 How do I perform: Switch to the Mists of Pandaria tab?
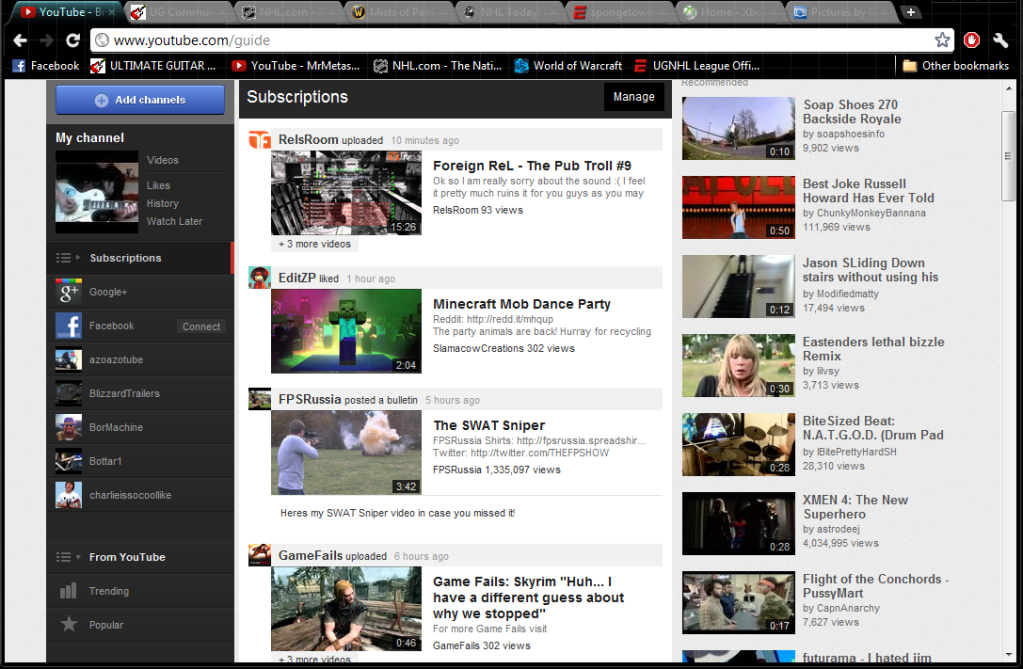pos(399,12)
